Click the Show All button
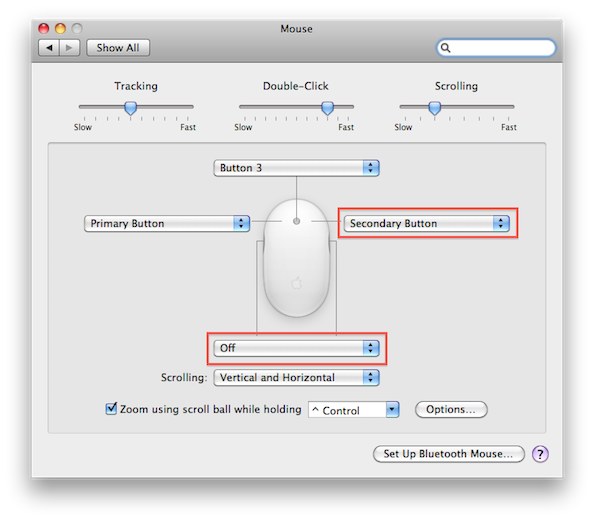 tap(118, 48)
